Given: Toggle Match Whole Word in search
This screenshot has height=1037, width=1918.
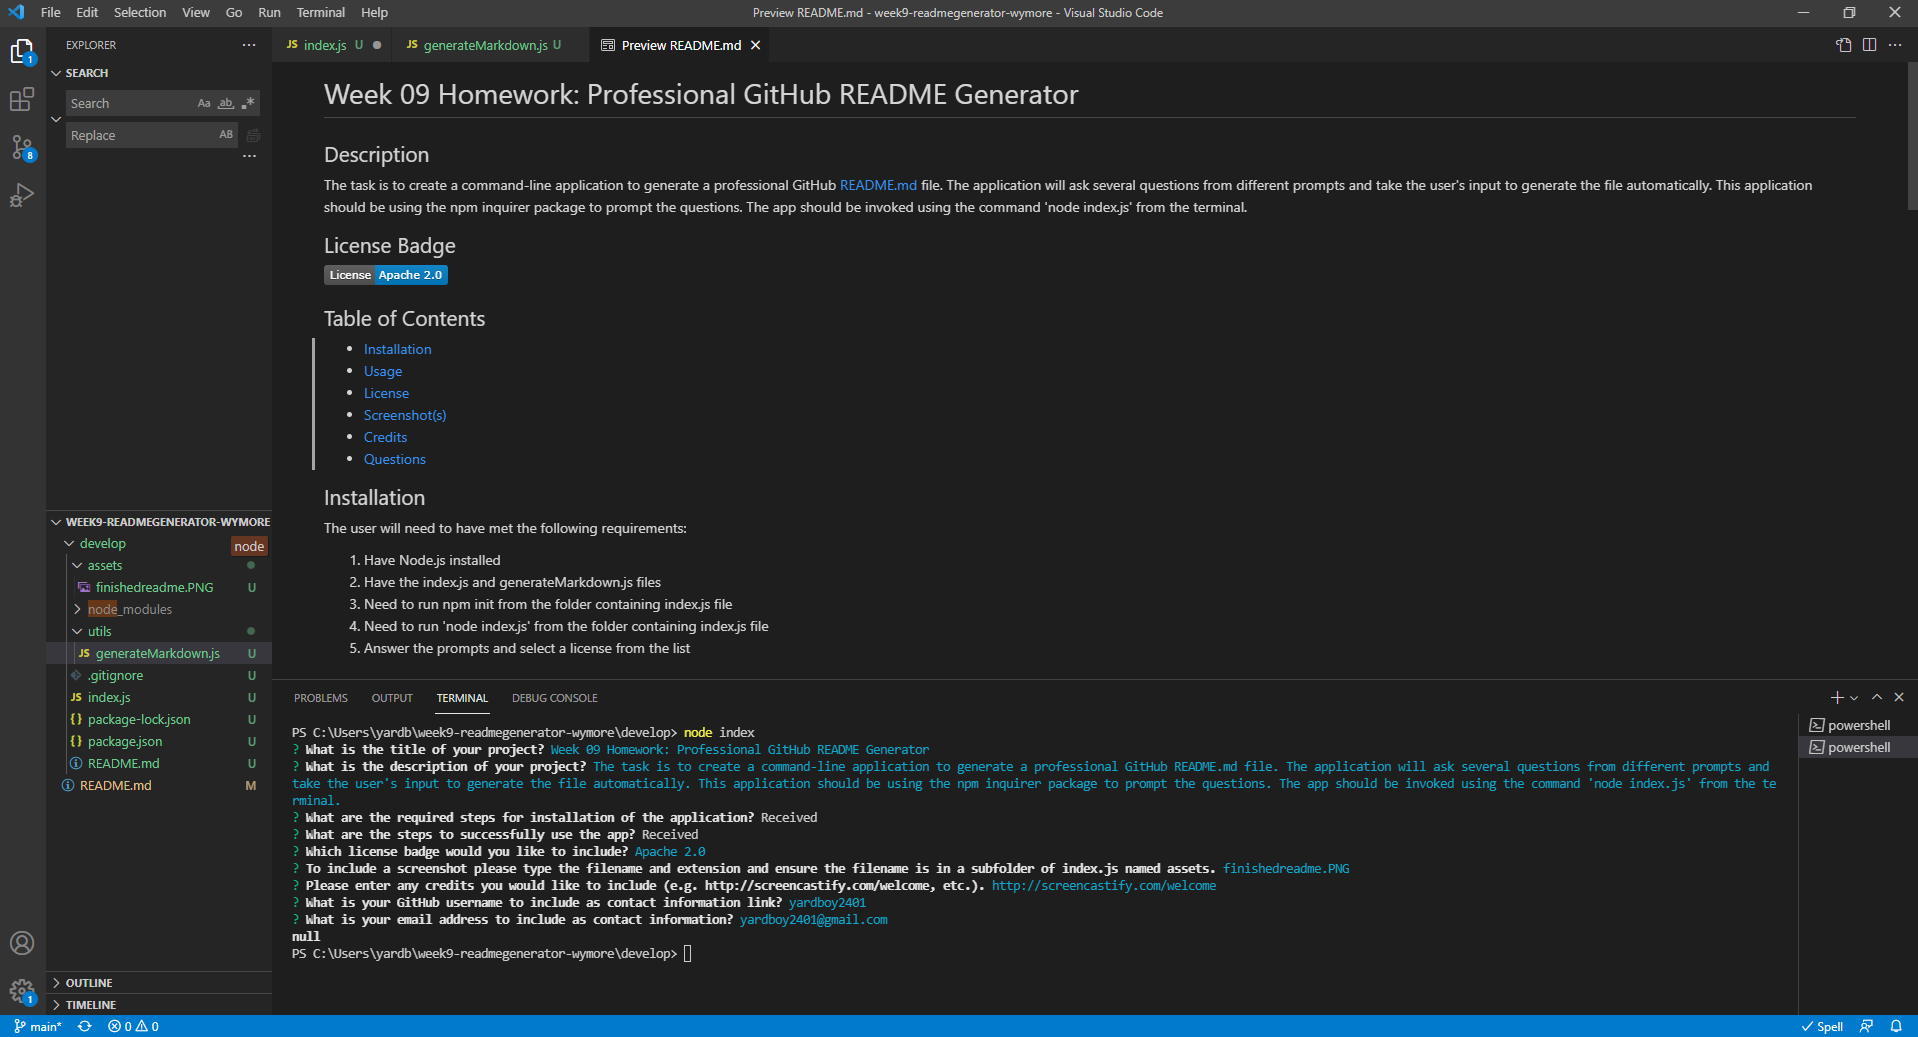Looking at the screenshot, I should pyautogui.click(x=226, y=103).
